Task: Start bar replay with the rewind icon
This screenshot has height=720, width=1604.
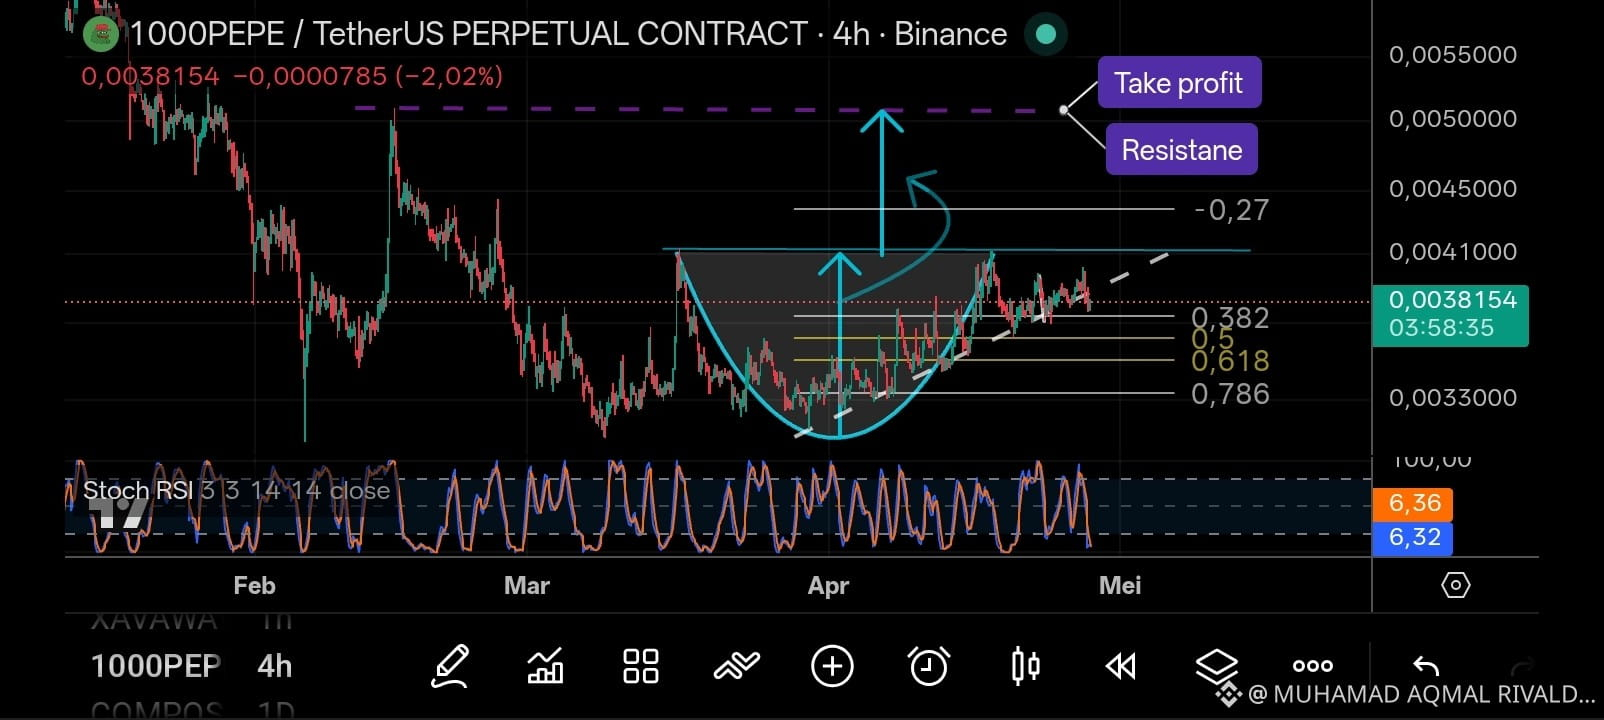Action: click(x=1121, y=666)
